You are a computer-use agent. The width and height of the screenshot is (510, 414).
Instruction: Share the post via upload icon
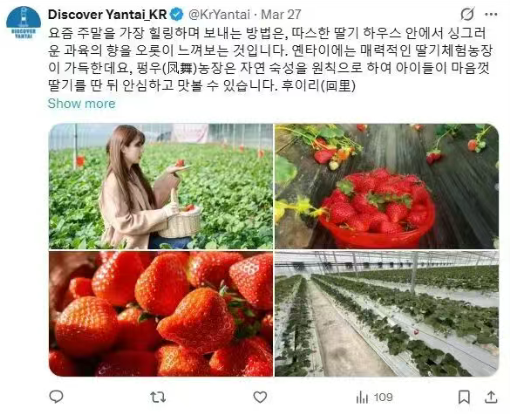click(491, 397)
